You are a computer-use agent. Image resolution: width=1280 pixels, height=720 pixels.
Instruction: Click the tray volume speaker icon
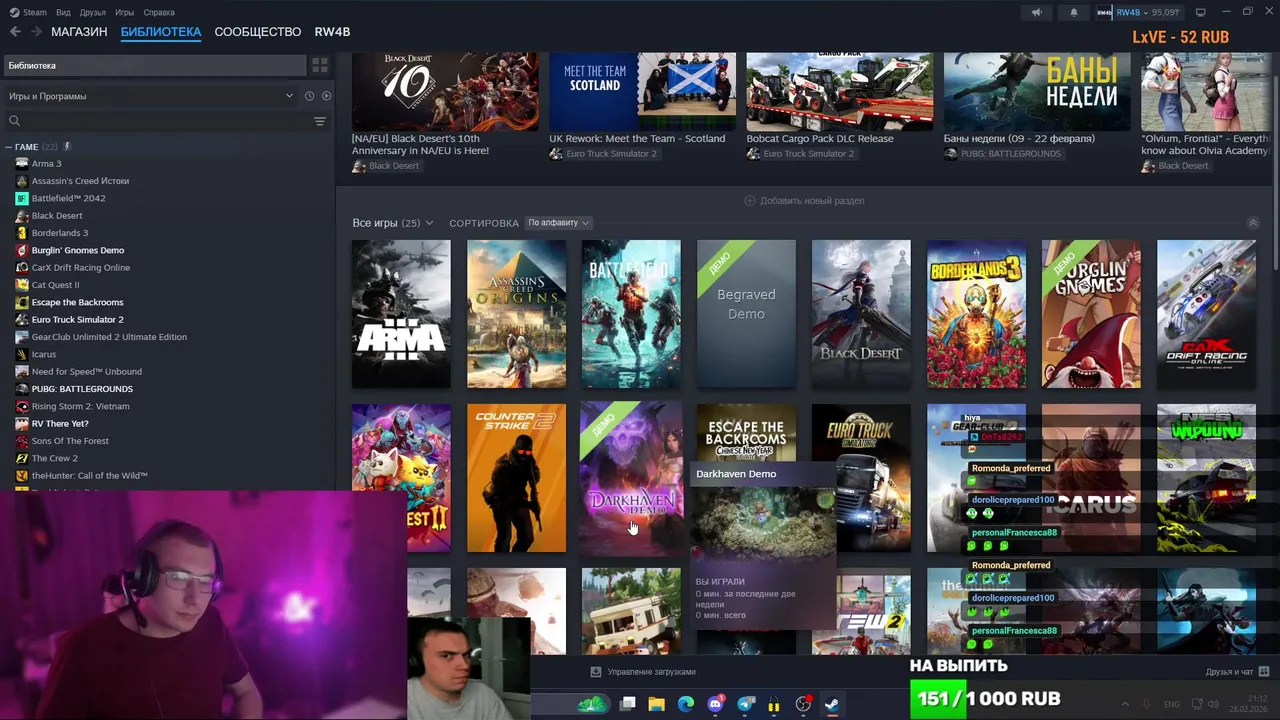[1213, 704]
